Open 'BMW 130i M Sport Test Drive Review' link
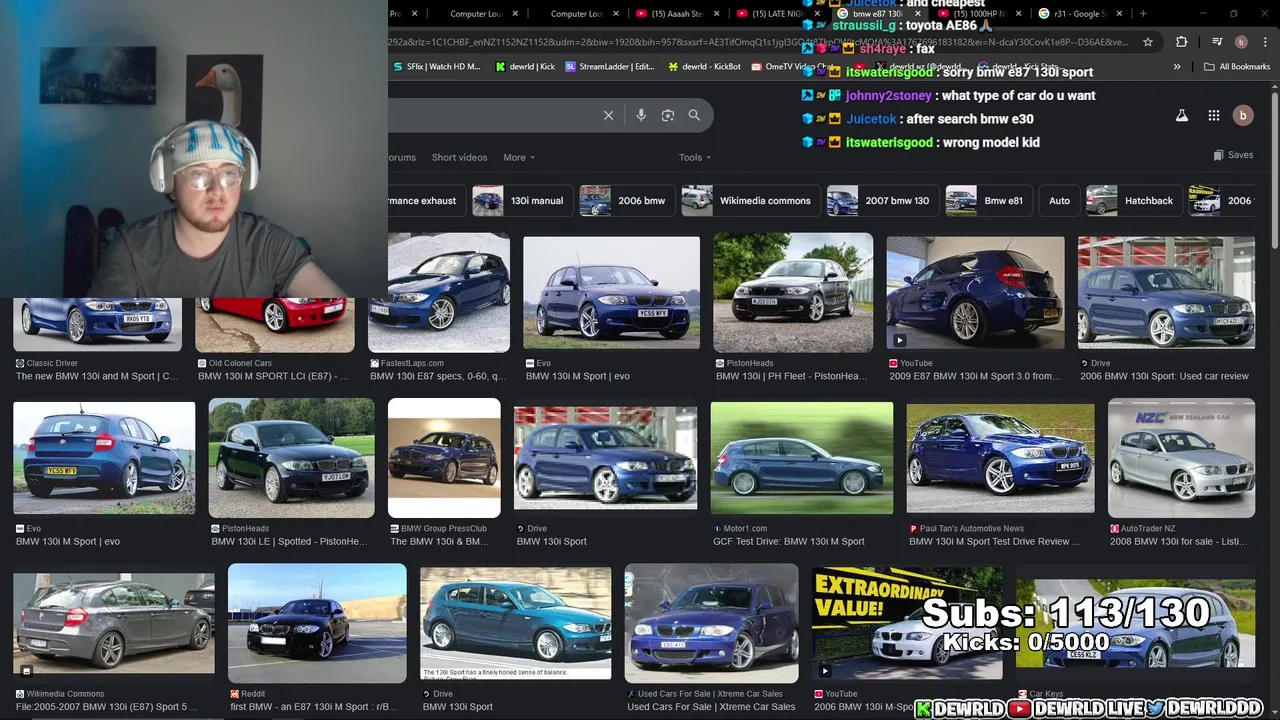This screenshot has width=1280, height=720. (995, 542)
